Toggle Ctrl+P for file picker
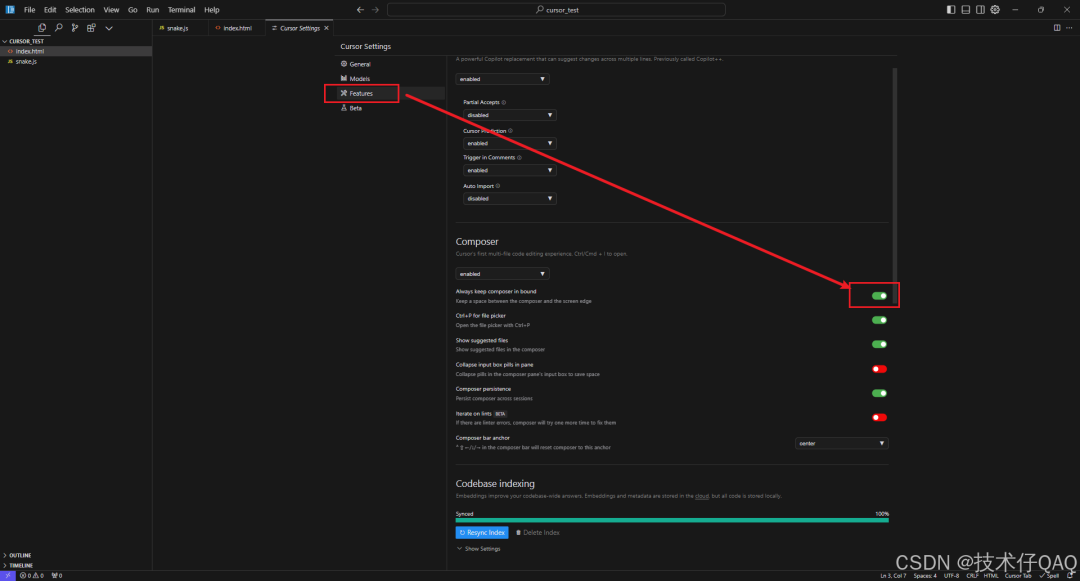Screen dimensions: 1080x581 click(x=880, y=320)
